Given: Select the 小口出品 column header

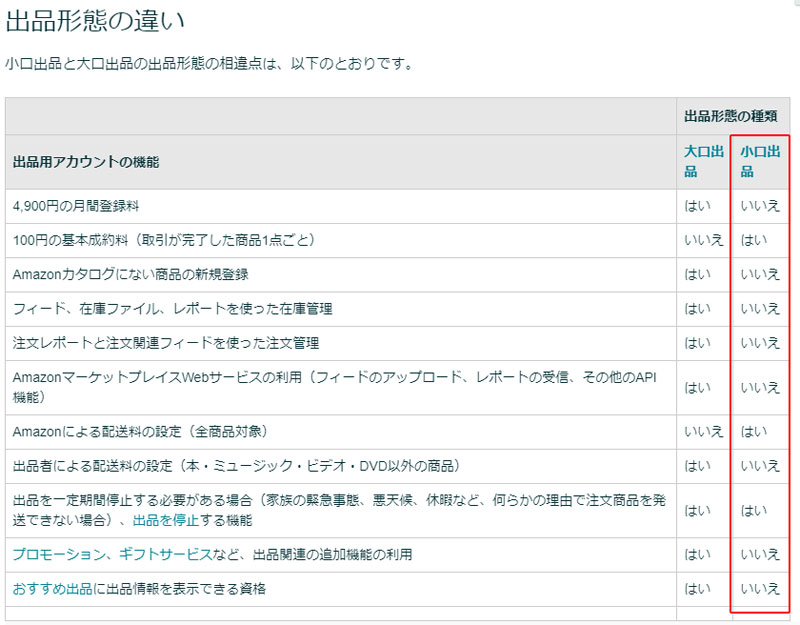Looking at the screenshot, I should [760, 158].
